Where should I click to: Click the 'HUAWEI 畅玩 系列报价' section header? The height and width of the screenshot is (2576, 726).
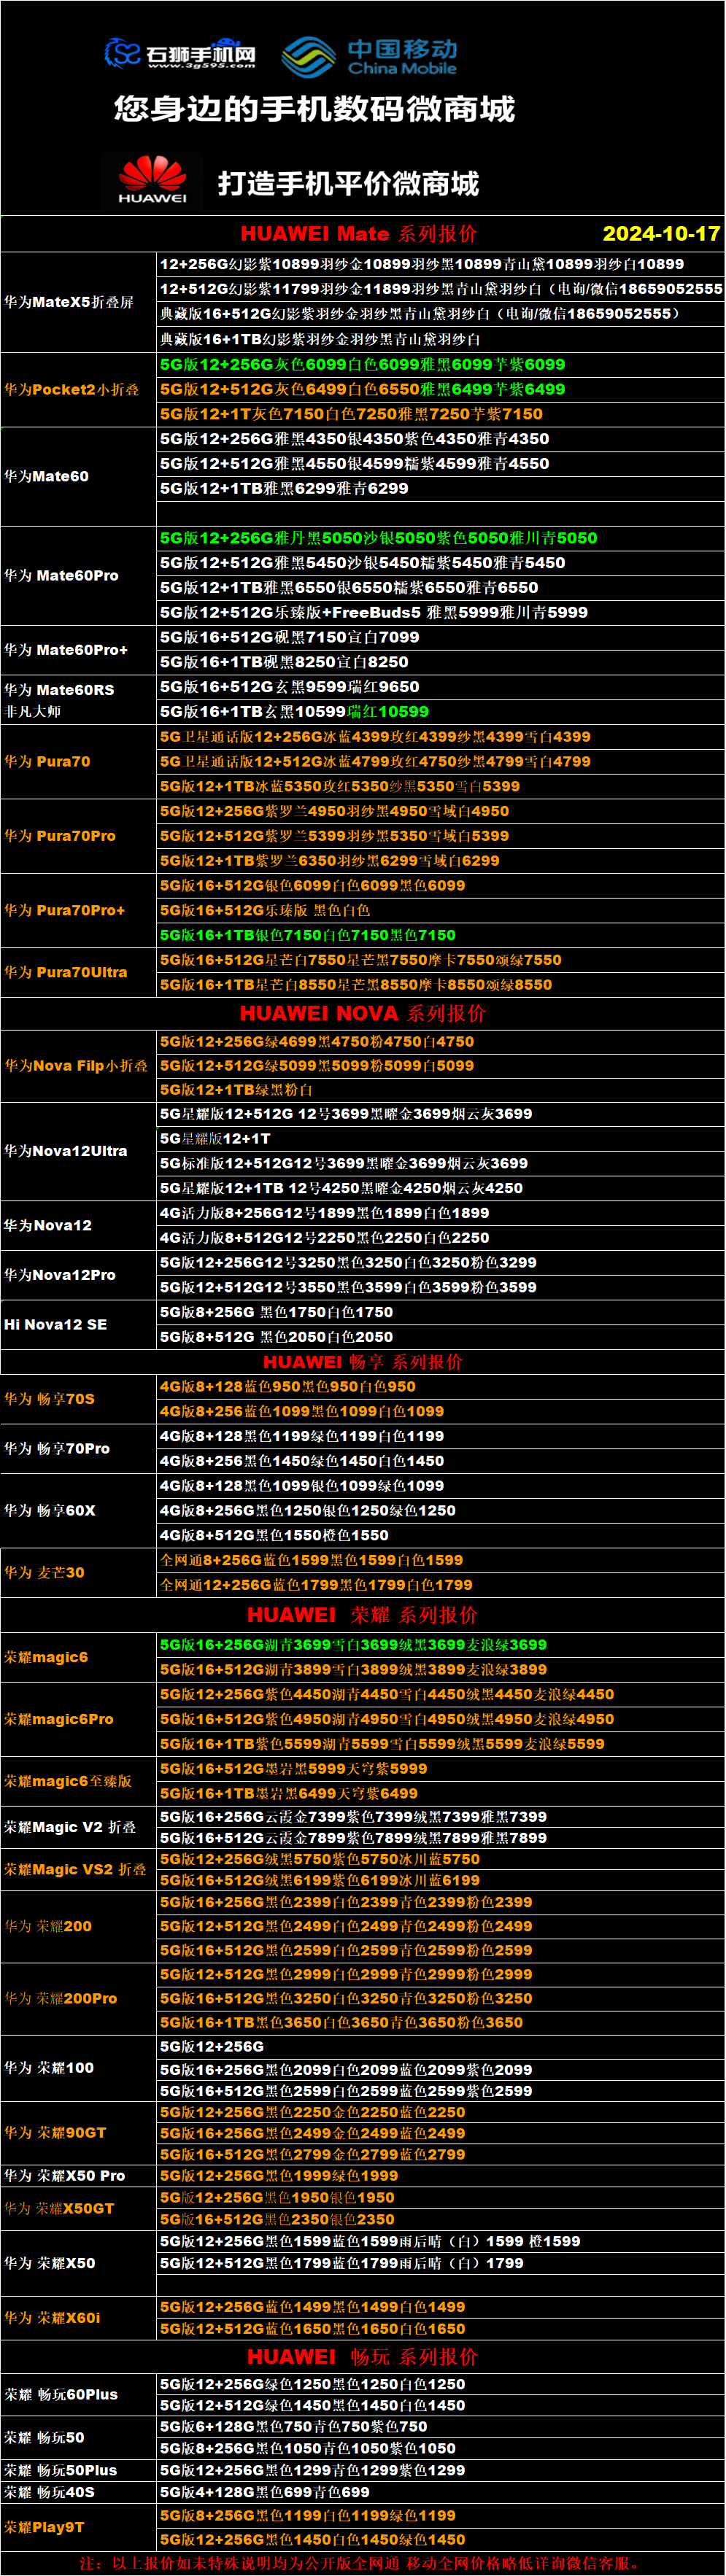coord(363,2357)
